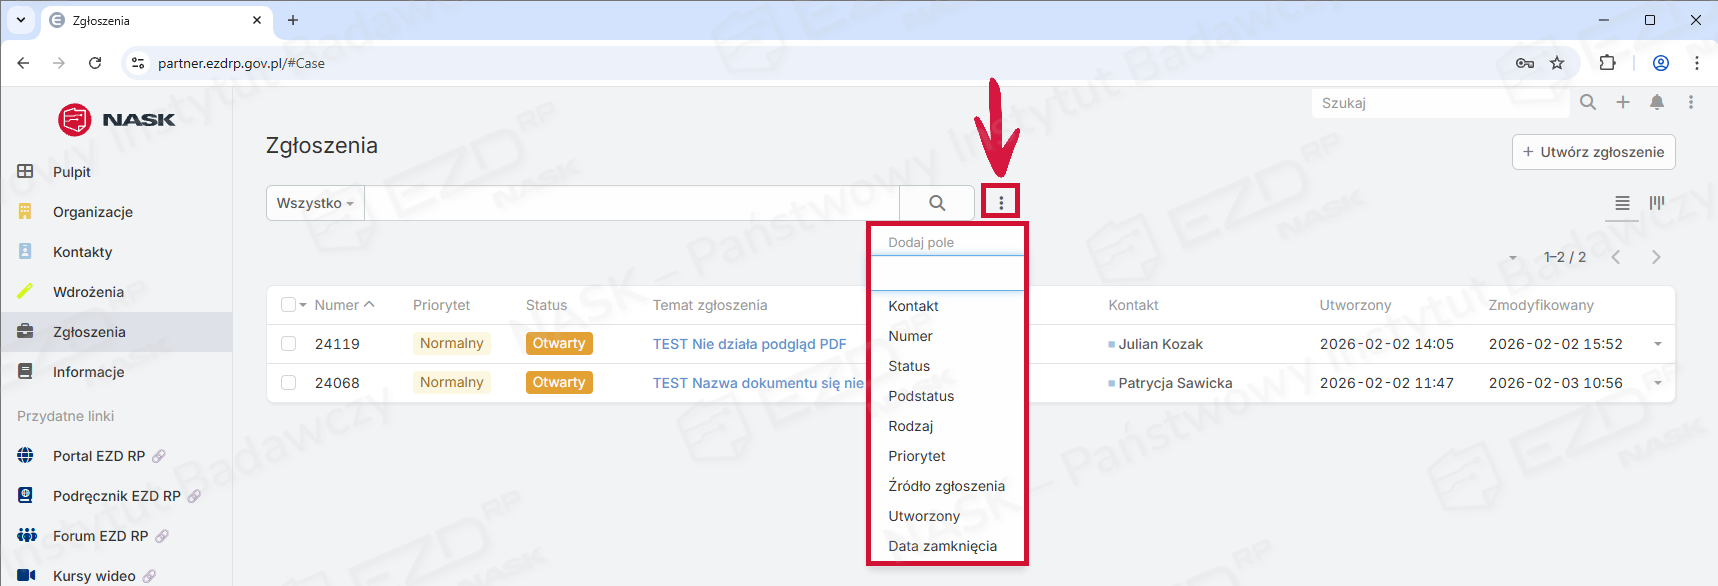The image size is (1718, 586).
Task: Click the Otwarty status of case 24119
Action: [x=559, y=344]
